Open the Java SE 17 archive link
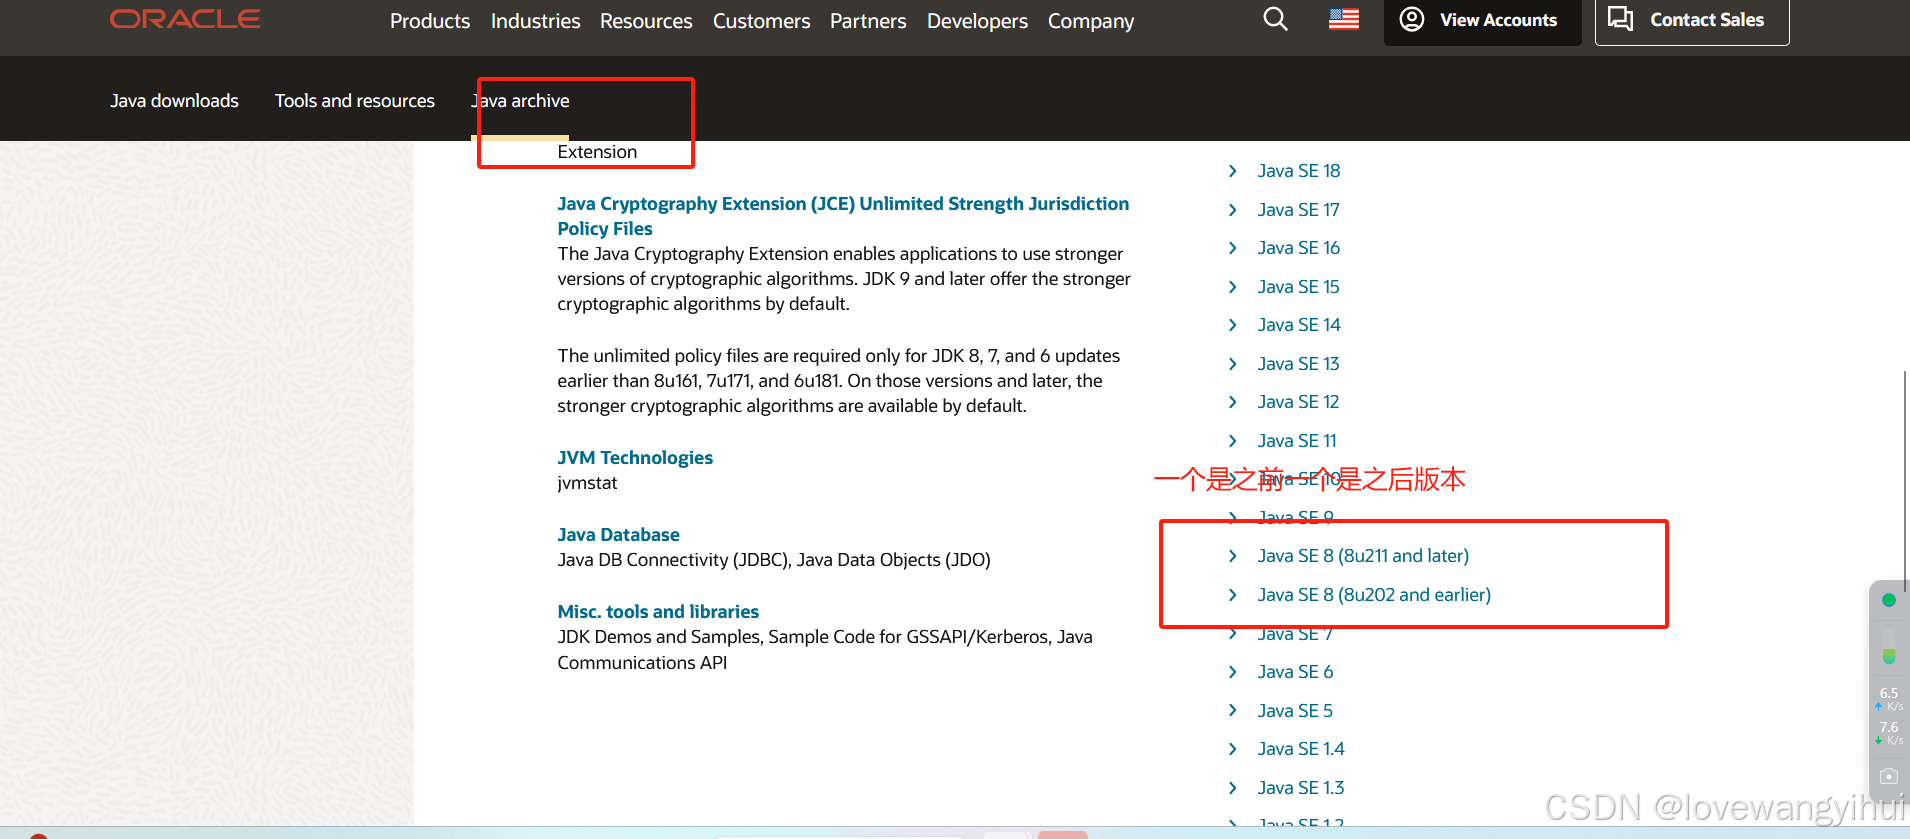The width and height of the screenshot is (1910, 839). pos(1298,210)
